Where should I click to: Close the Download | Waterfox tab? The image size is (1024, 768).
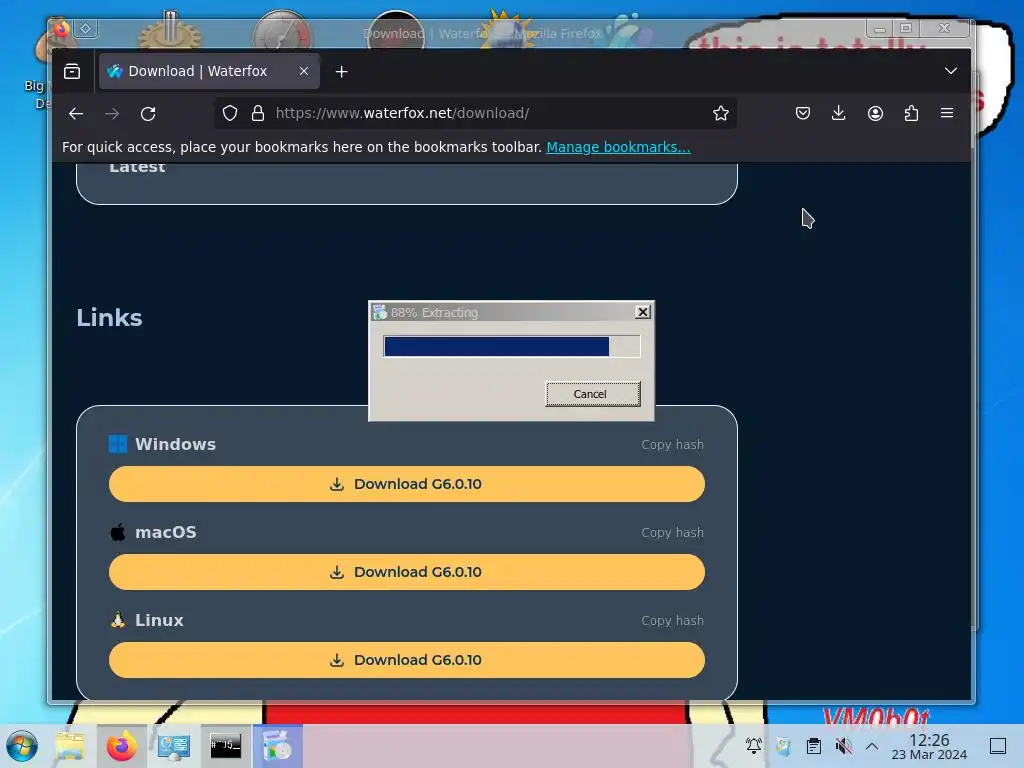(304, 71)
